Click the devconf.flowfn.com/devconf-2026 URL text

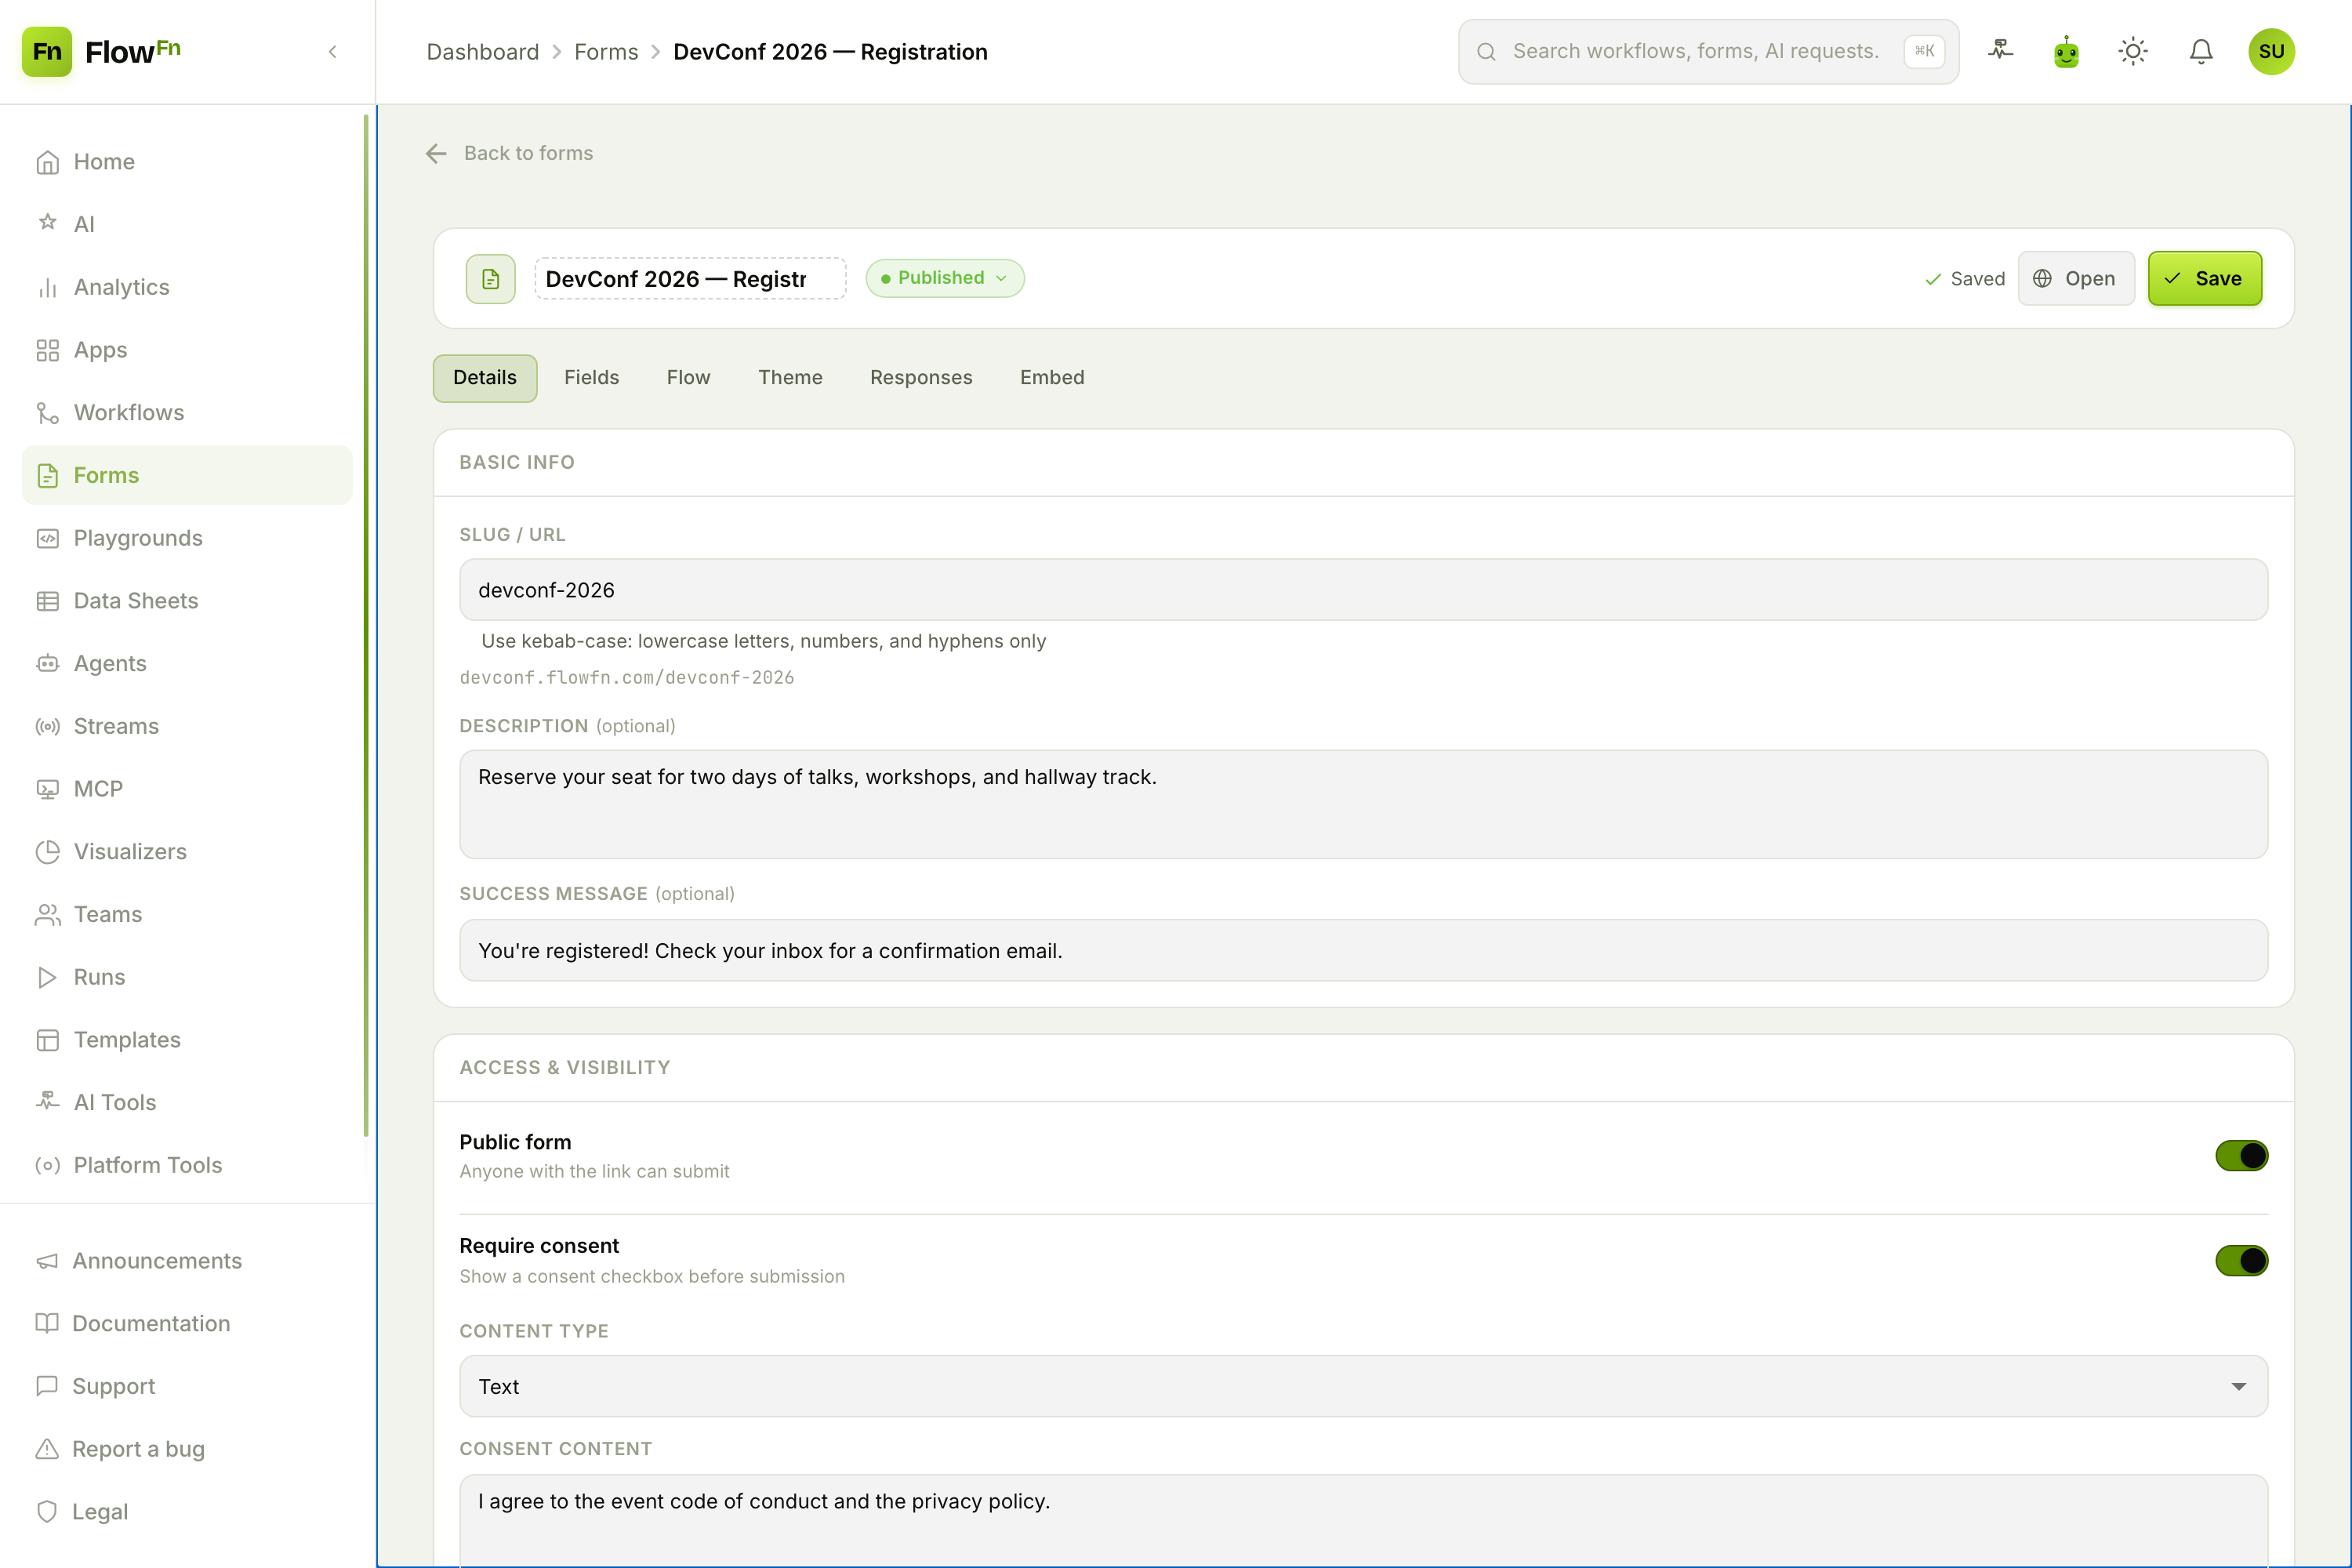coord(627,678)
